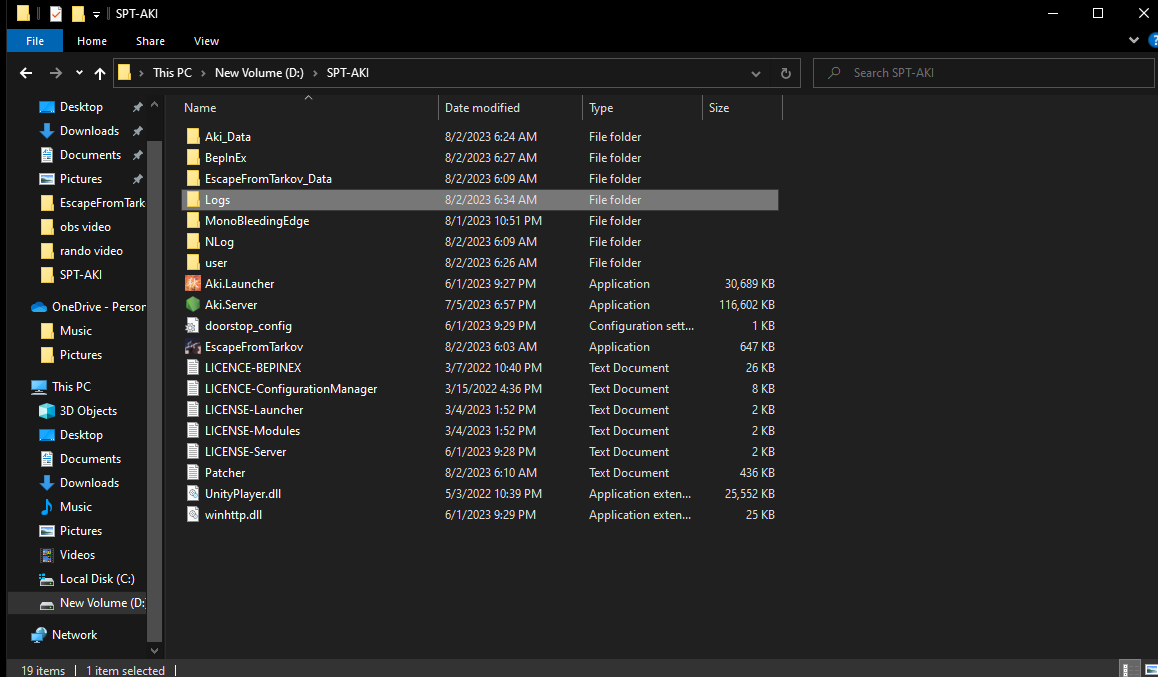Select the LICENCE-ConfigurationManager file

[291, 388]
